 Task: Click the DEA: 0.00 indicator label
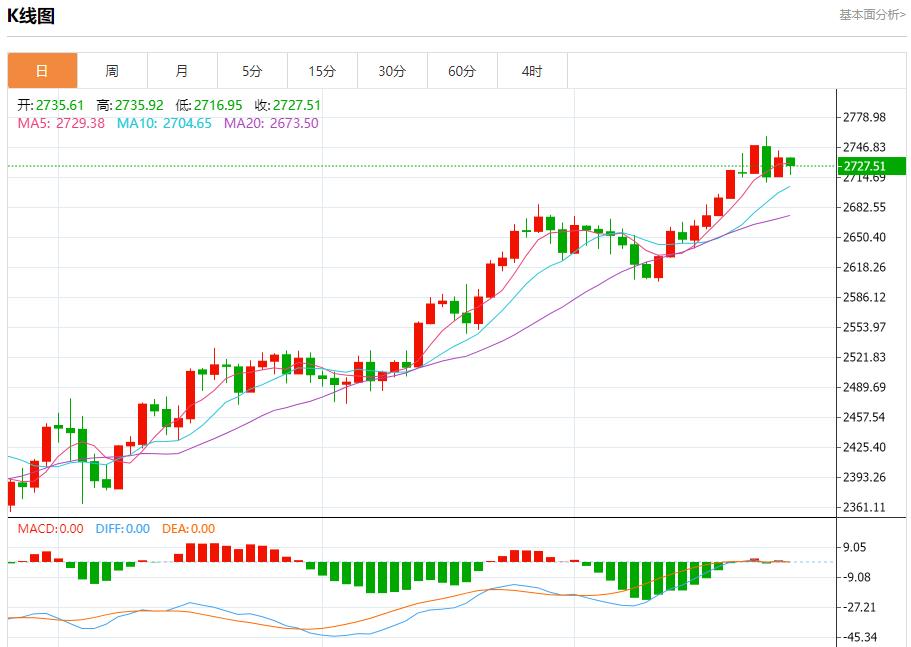(x=188, y=529)
